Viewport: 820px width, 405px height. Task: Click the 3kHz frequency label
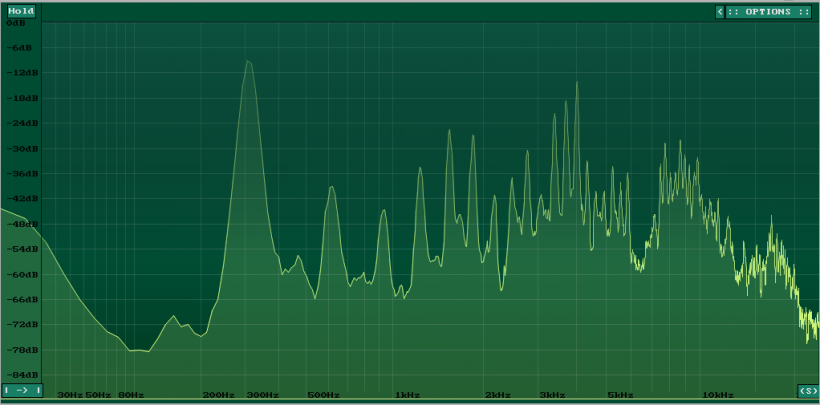point(552,395)
